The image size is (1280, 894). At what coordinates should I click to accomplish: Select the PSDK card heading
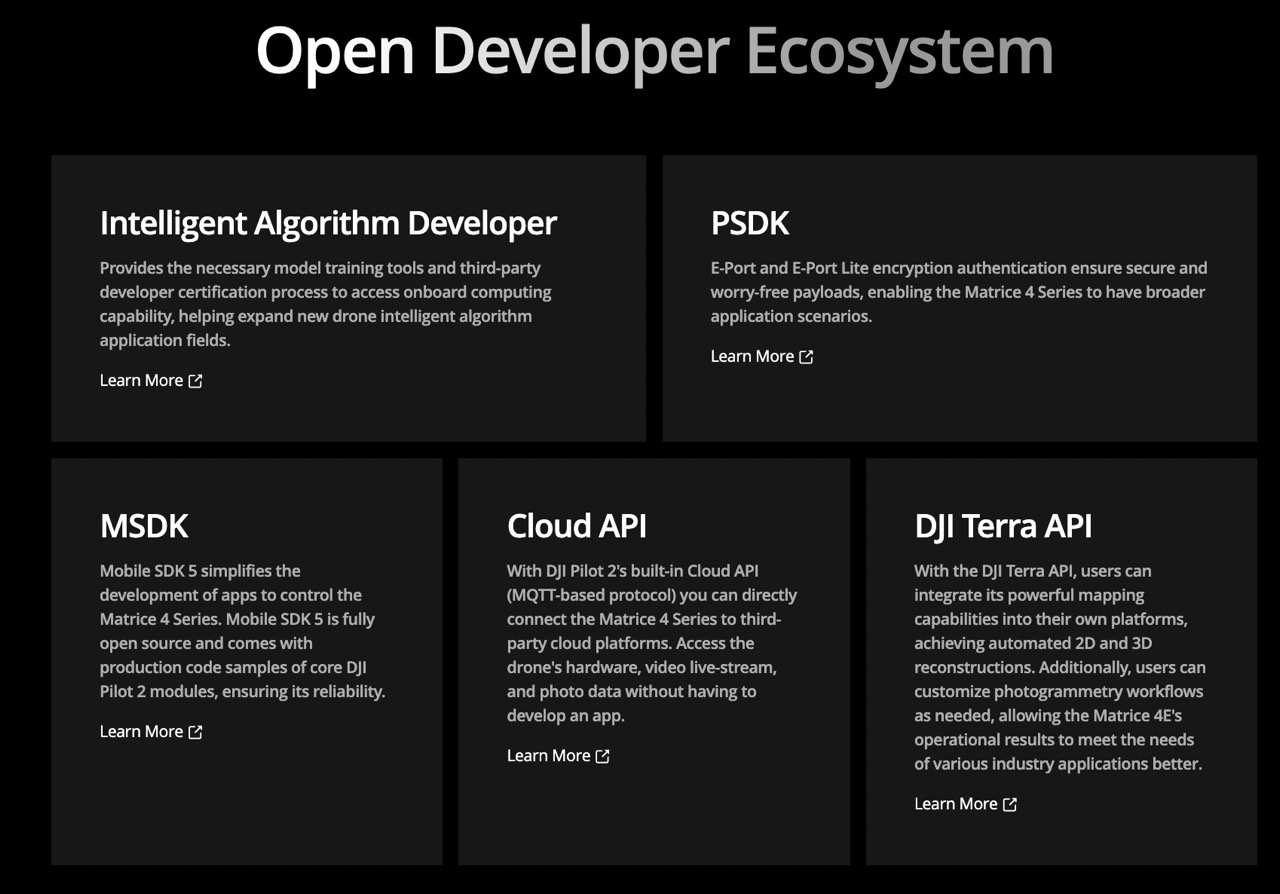tap(750, 223)
